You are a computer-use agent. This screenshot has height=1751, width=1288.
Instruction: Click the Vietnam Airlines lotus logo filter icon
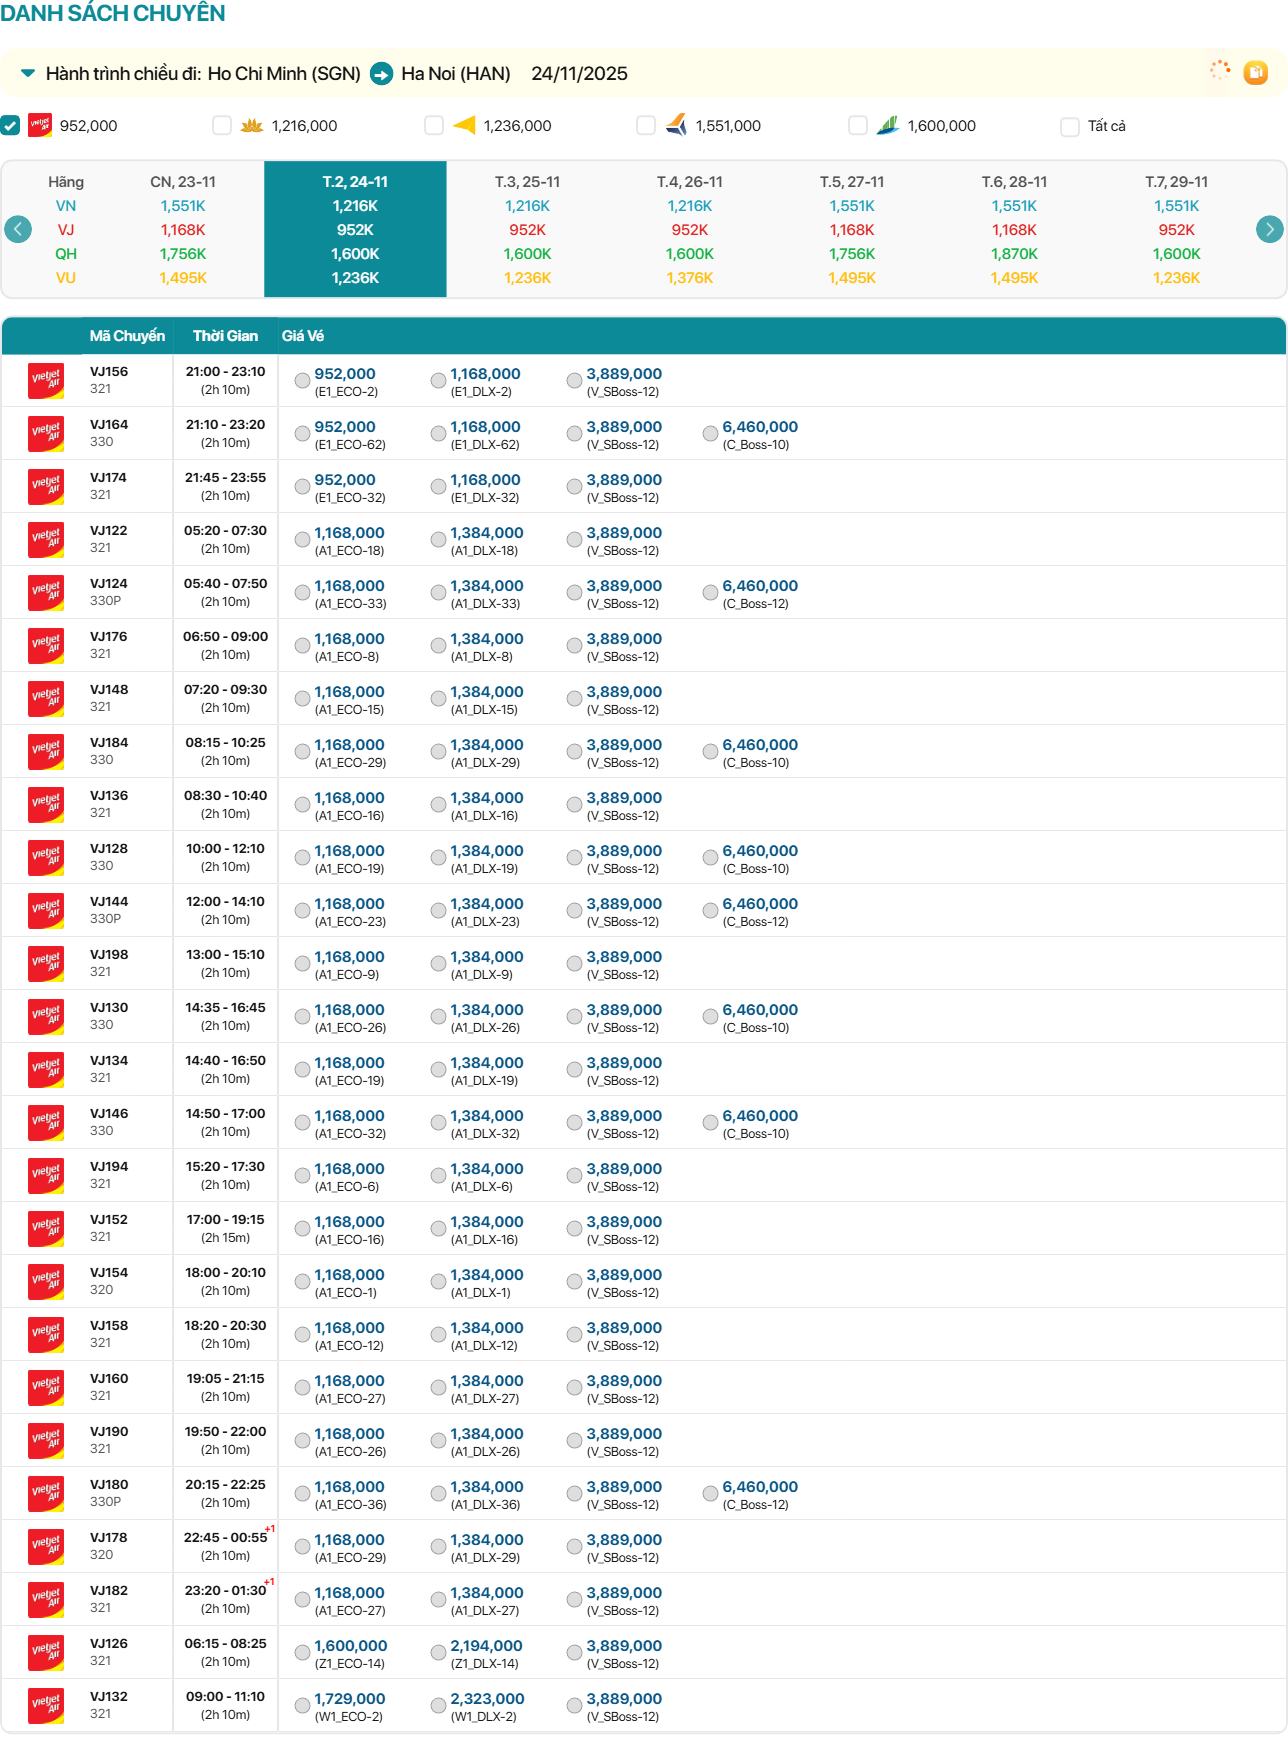point(252,125)
